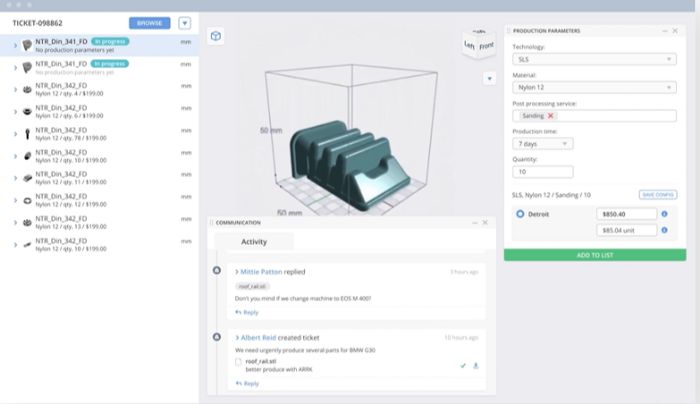Image resolution: width=700 pixels, height=404 pixels.
Task: Open the Production time dropdown showing 7 days
Action: pyautogui.click(x=543, y=144)
